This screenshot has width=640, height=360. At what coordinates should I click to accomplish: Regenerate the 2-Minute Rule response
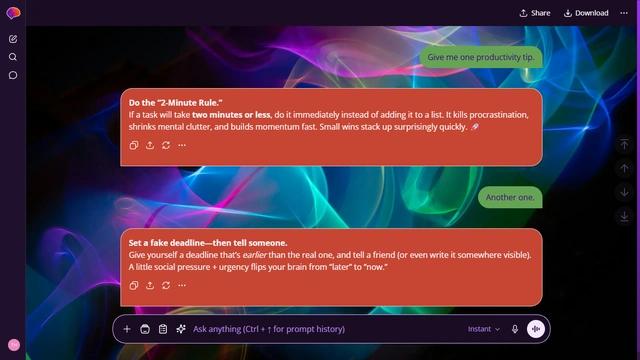point(166,145)
